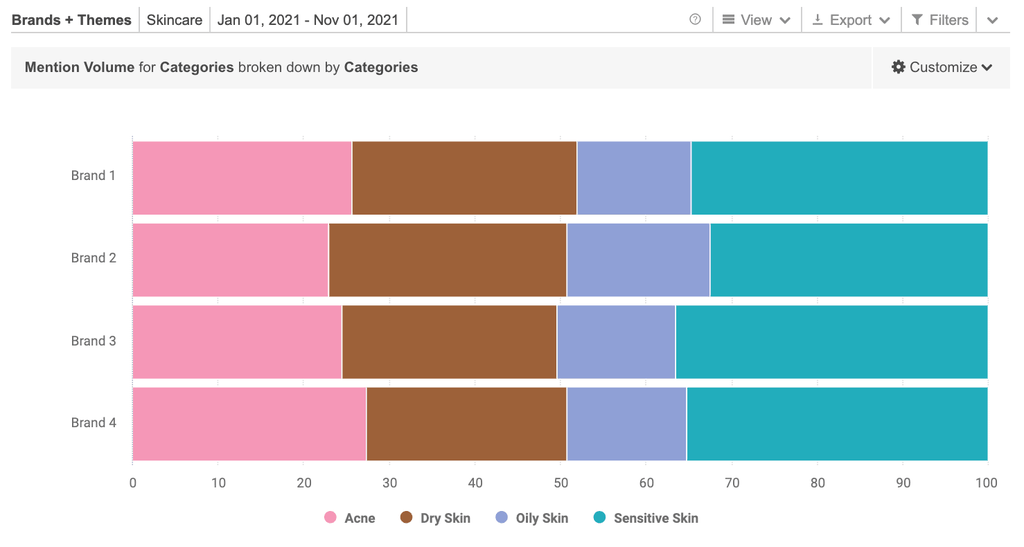Screen dimensions: 1024x547
Task: Toggle the Dry Skin legend series
Action: pos(445,518)
